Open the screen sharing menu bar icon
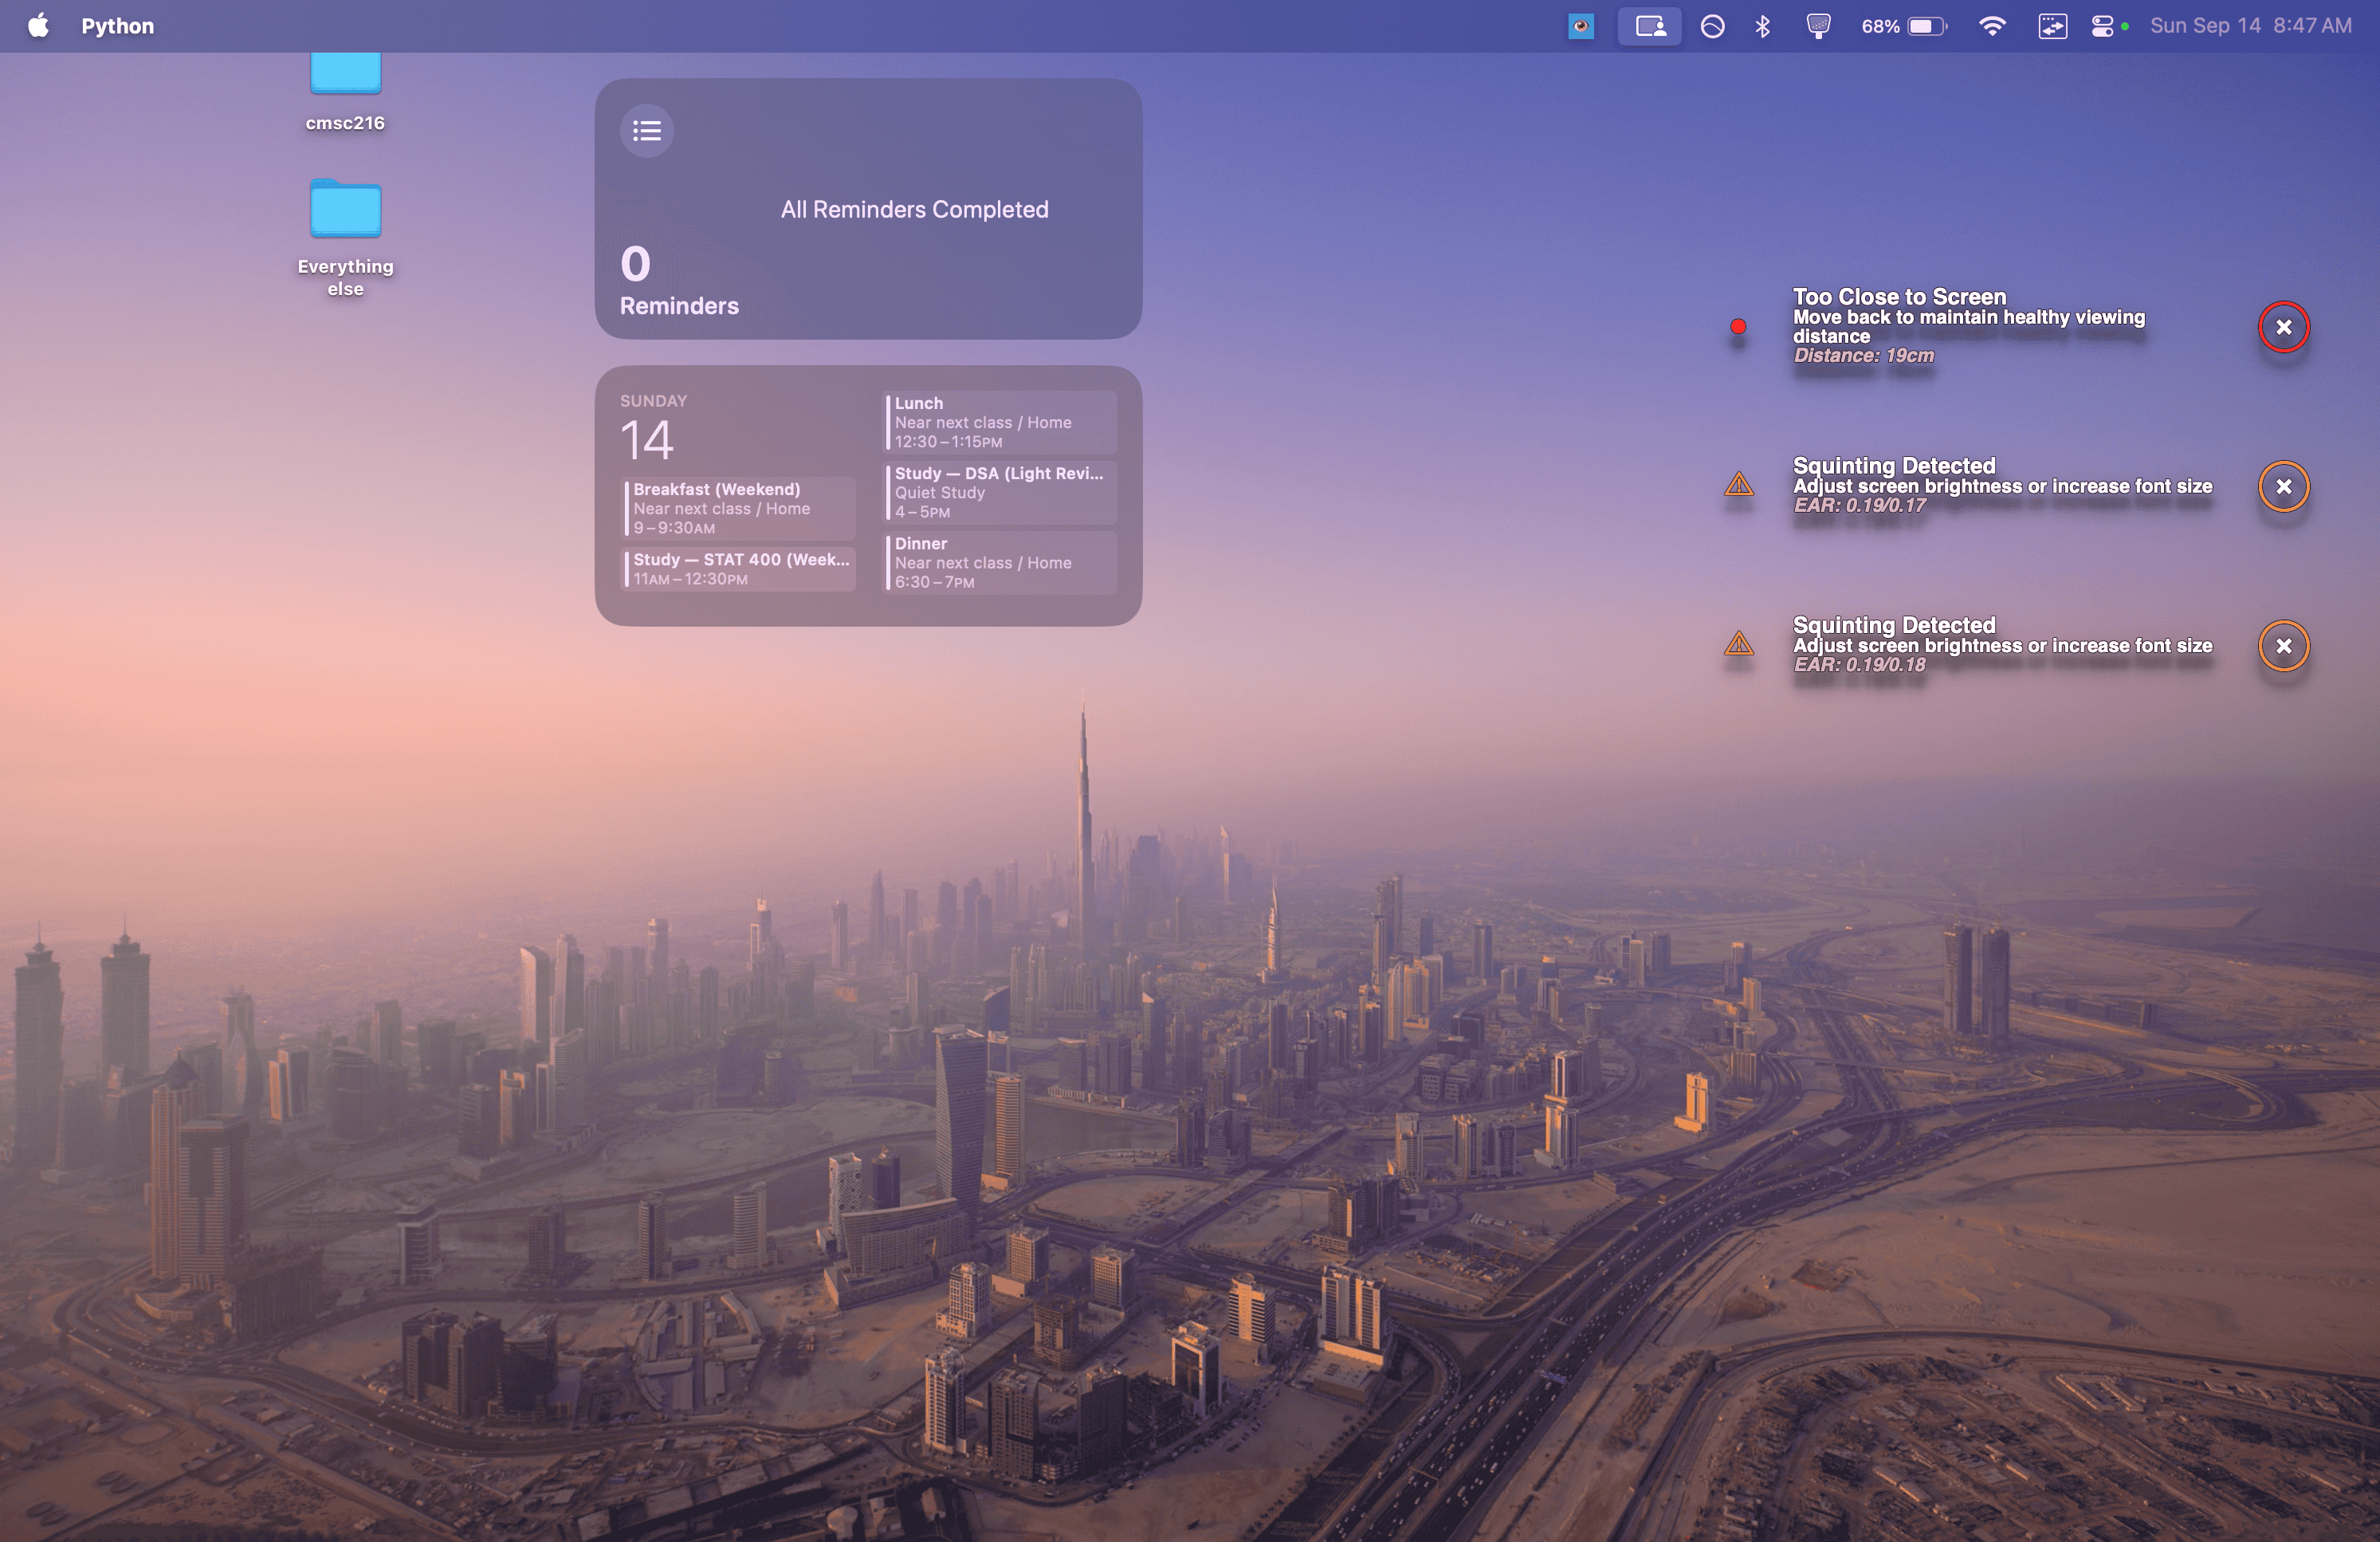The height and width of the screenshot is (1542, 2380). coord(1649,26)
